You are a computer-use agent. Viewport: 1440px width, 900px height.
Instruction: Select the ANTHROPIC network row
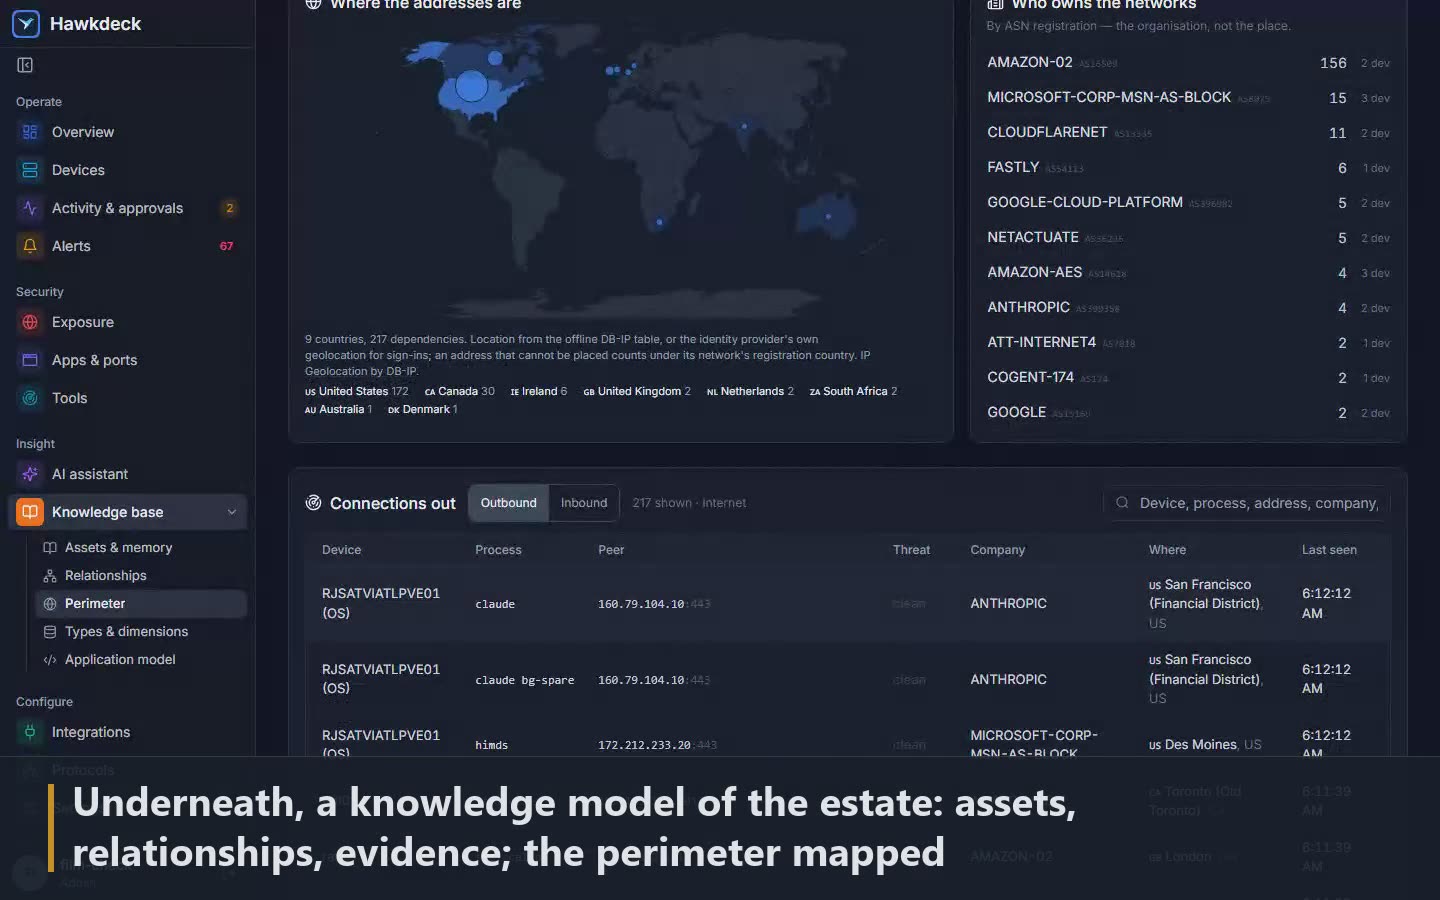pyautogui.click(x=1188, y=308)
